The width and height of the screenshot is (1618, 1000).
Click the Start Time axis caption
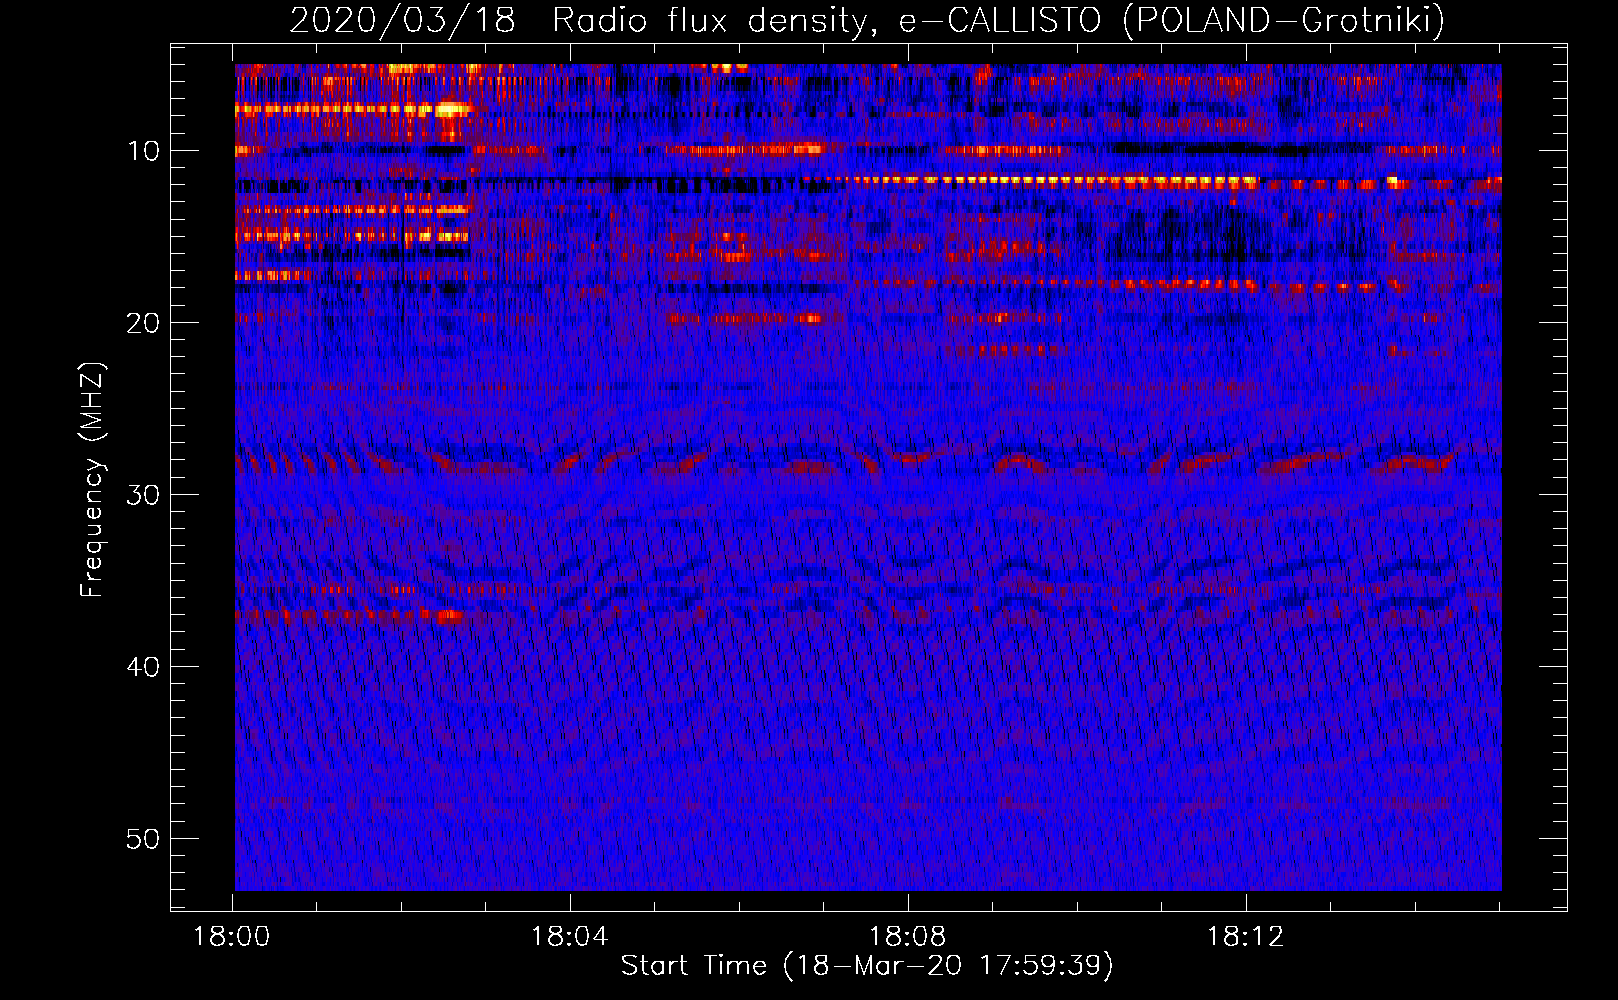click(x=867, y=966)
